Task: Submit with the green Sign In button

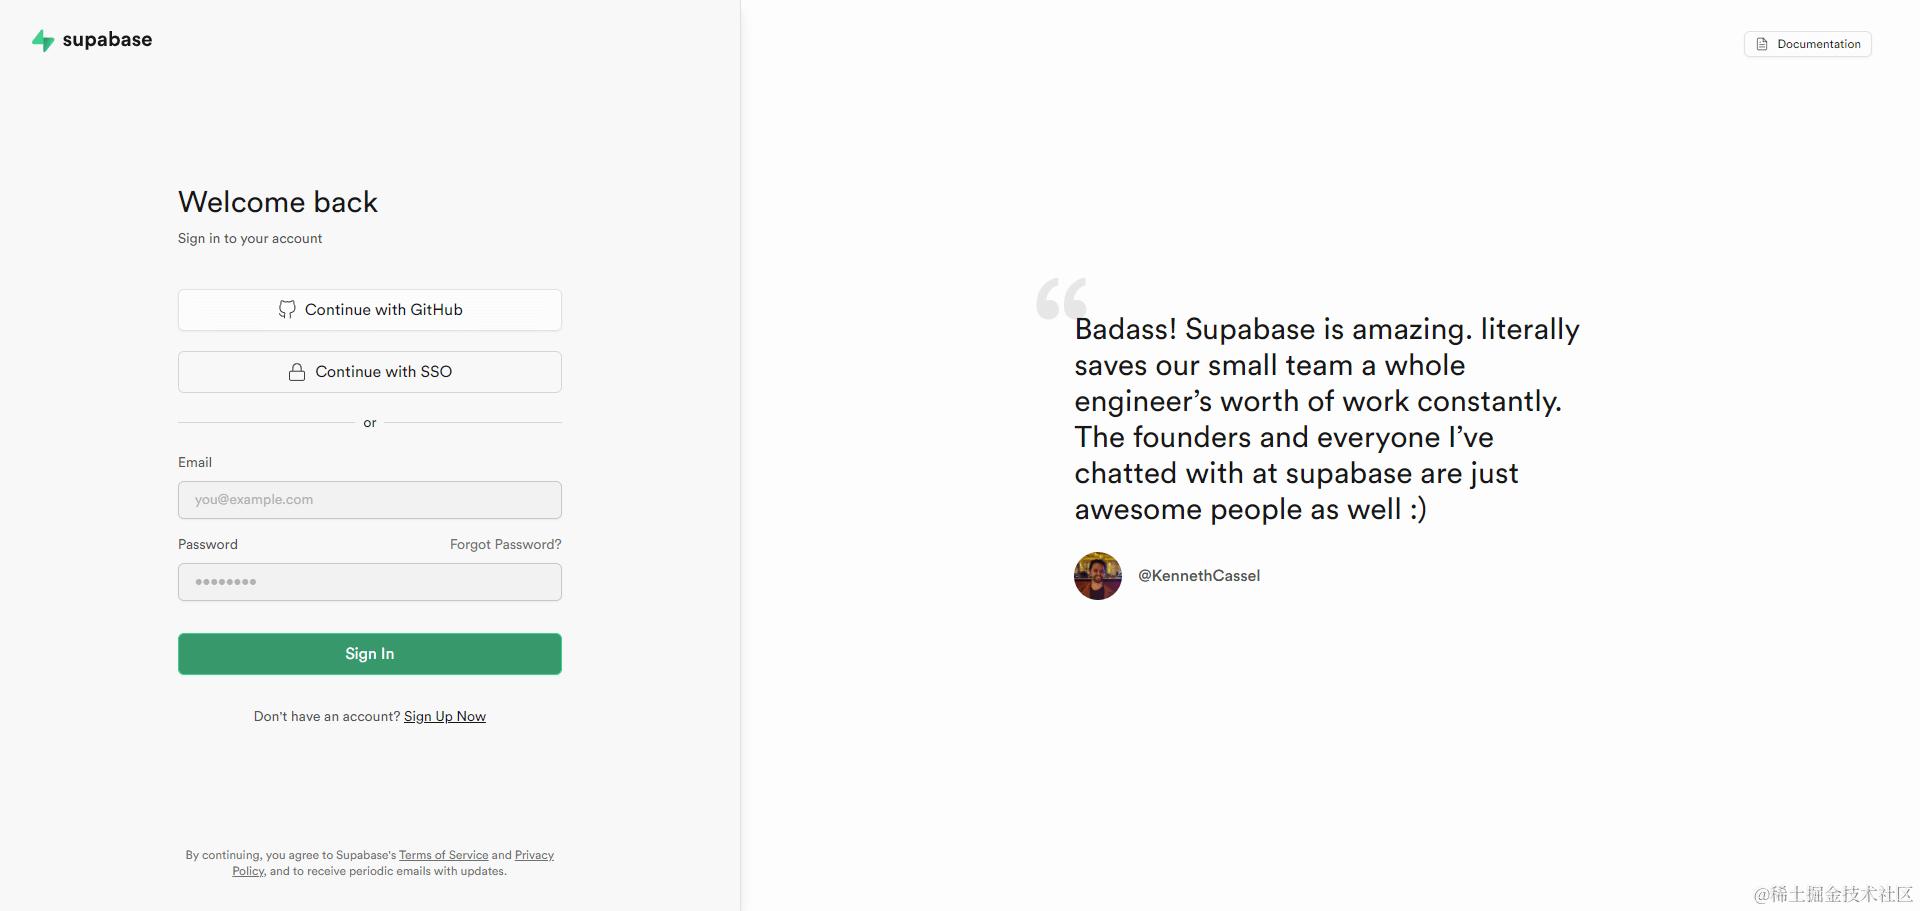Action: (370, 654)
